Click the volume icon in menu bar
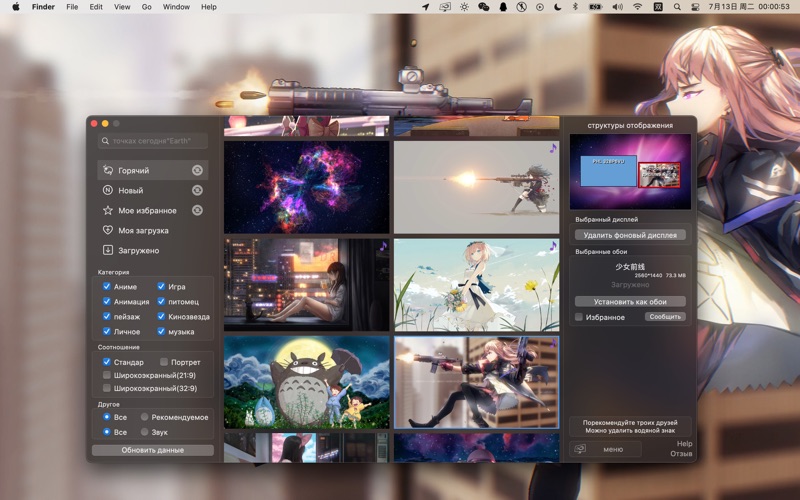The height and width of the screenshot is (500, 800). pos(617,7)
